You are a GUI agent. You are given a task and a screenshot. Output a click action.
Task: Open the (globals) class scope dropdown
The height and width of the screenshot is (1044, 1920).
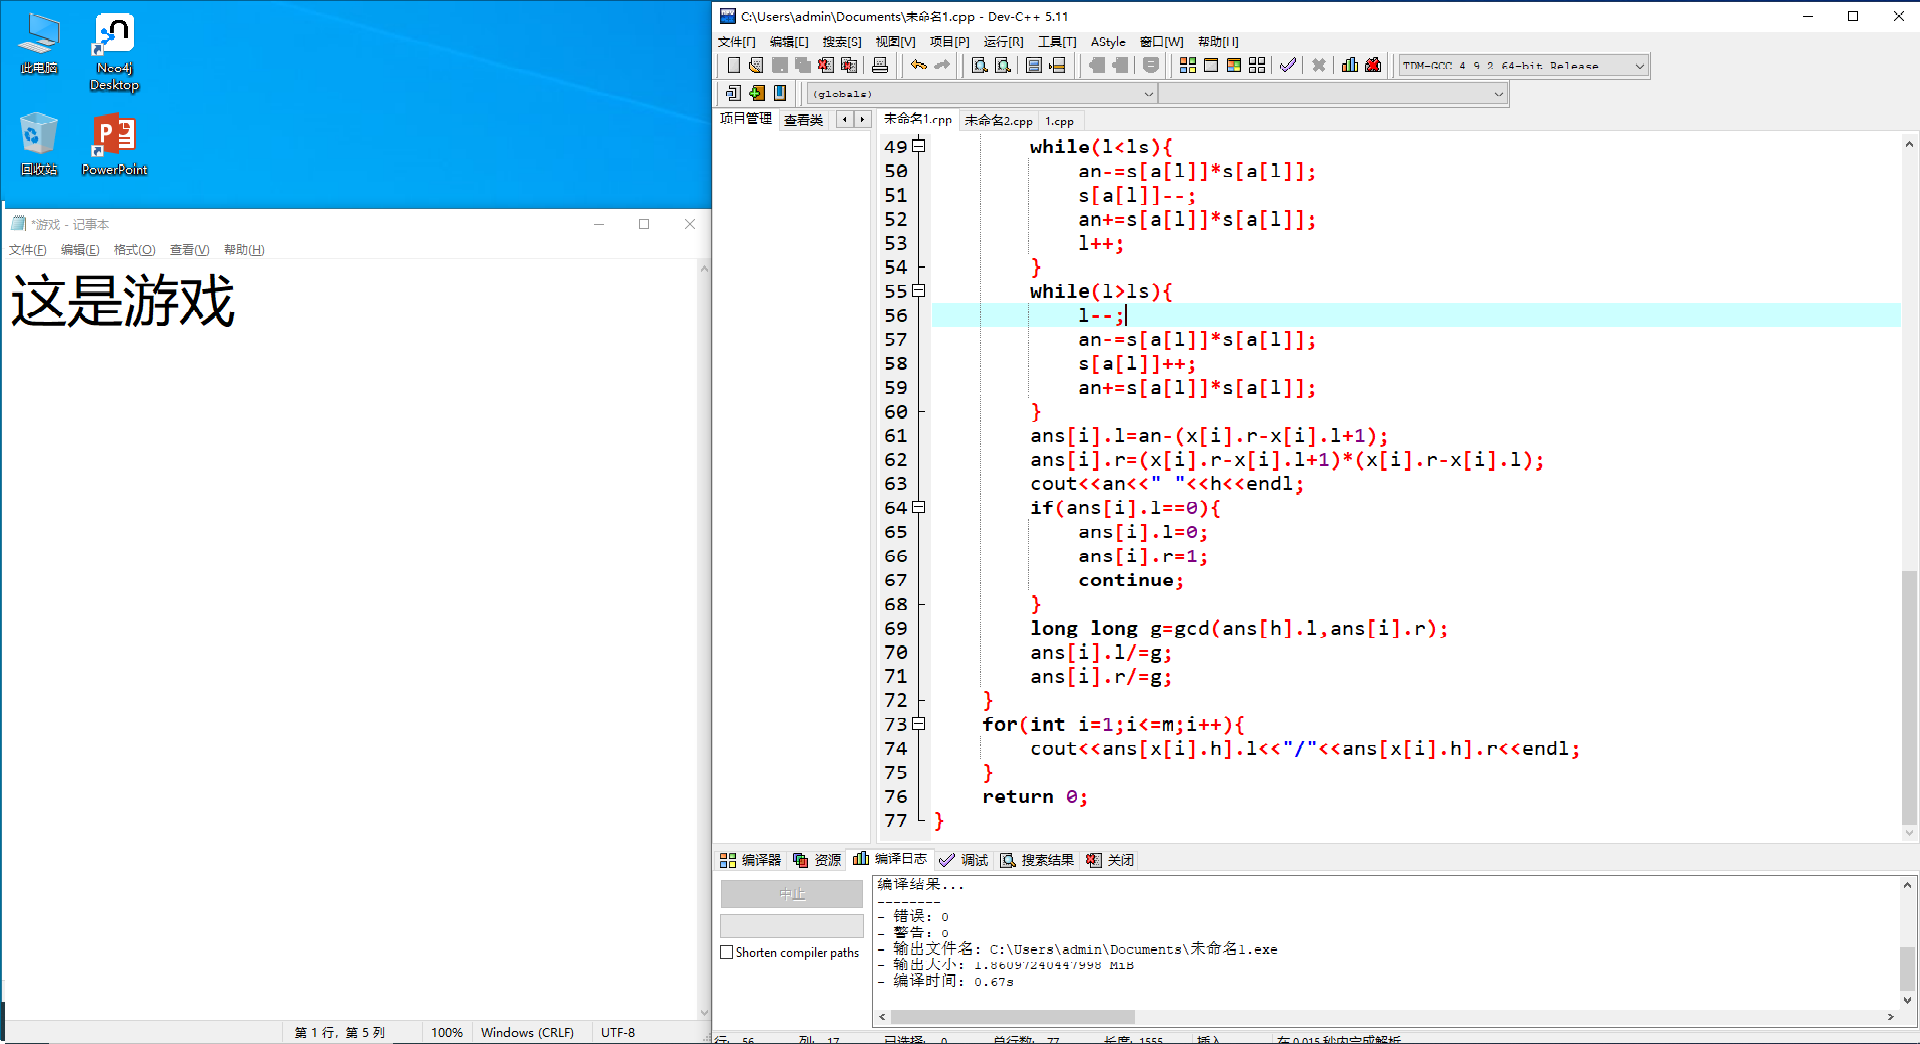(x=982, y=93)
